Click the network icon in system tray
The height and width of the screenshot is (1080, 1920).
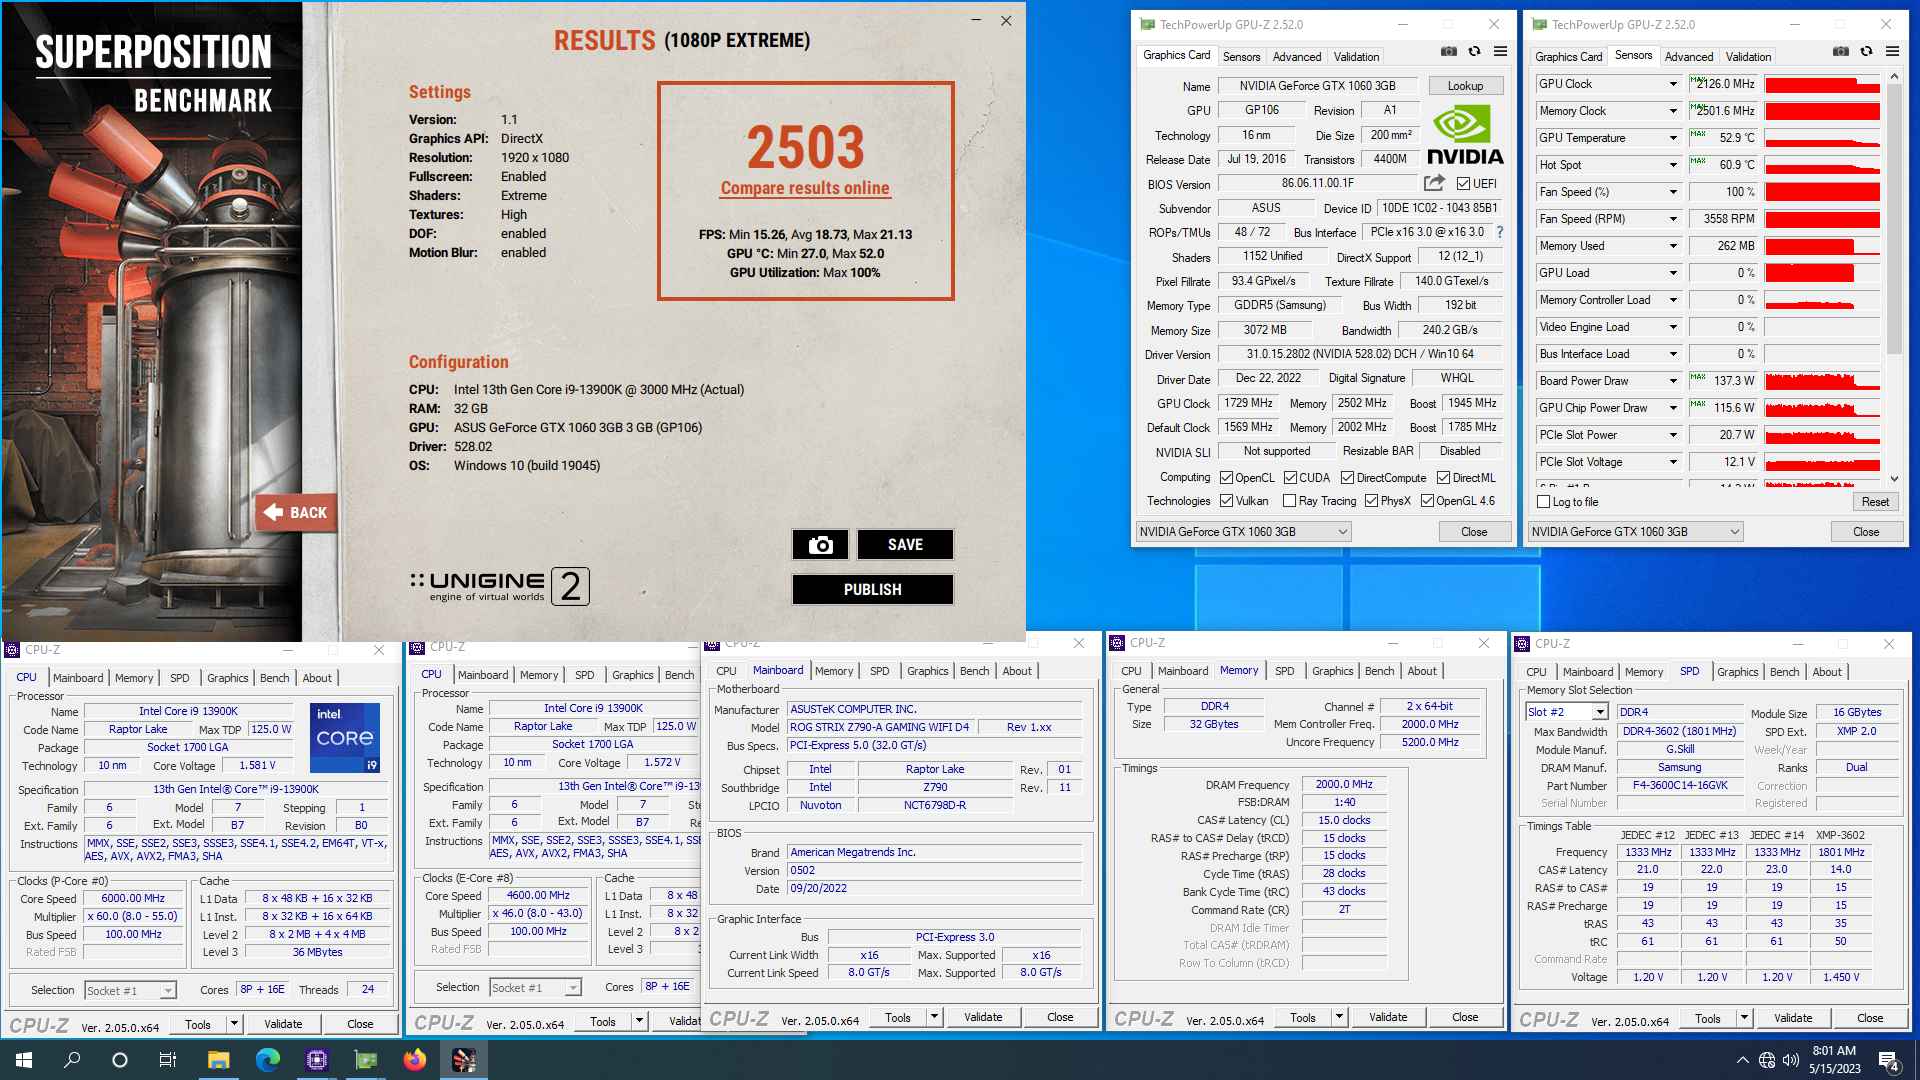pyautogui.click(x=1767, y=1060)
